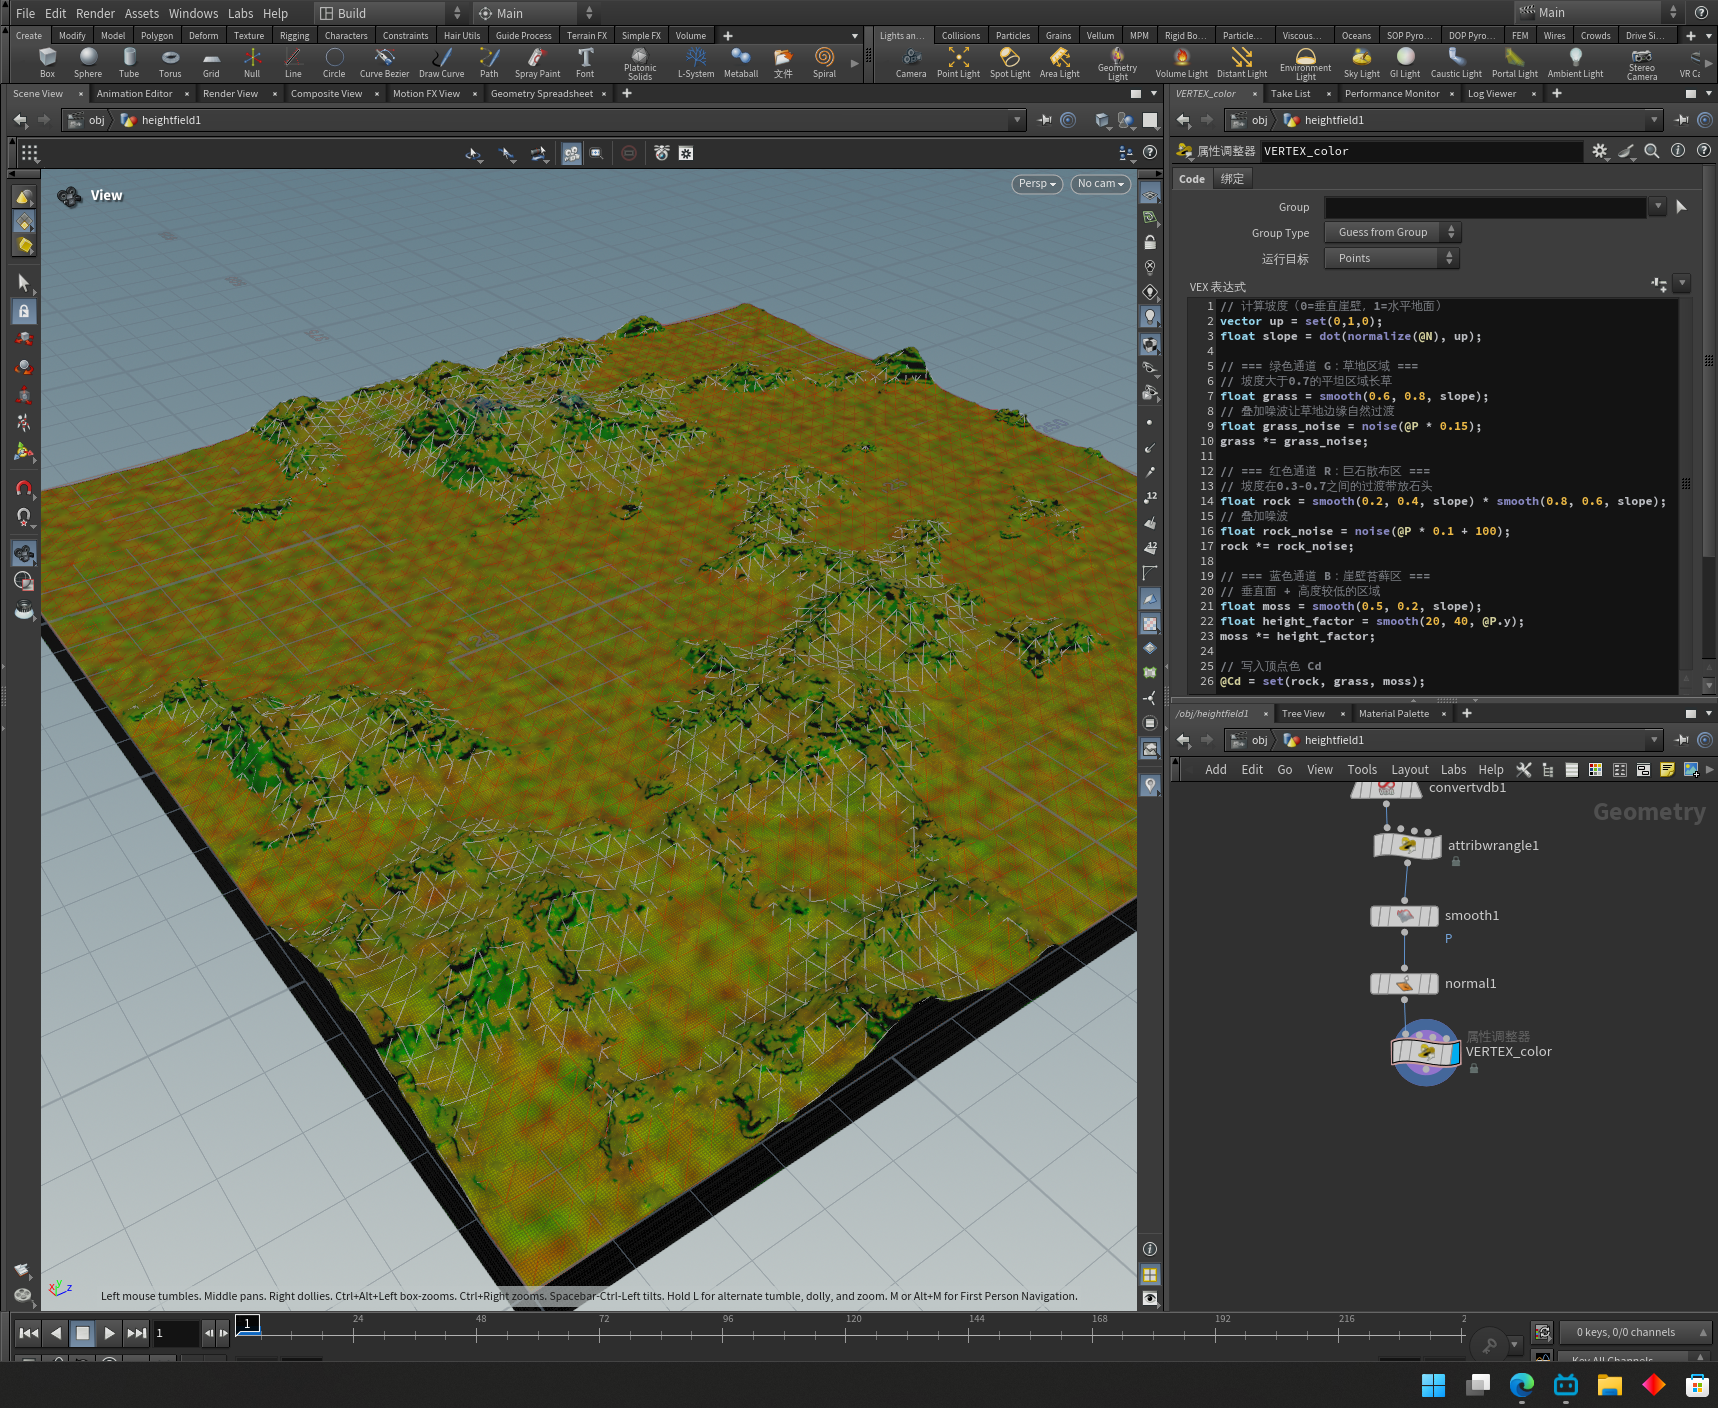Viewport: 1718px width, 1408px height.
Task: Add a Distant Light
Action: click(x=1242, y=62)
